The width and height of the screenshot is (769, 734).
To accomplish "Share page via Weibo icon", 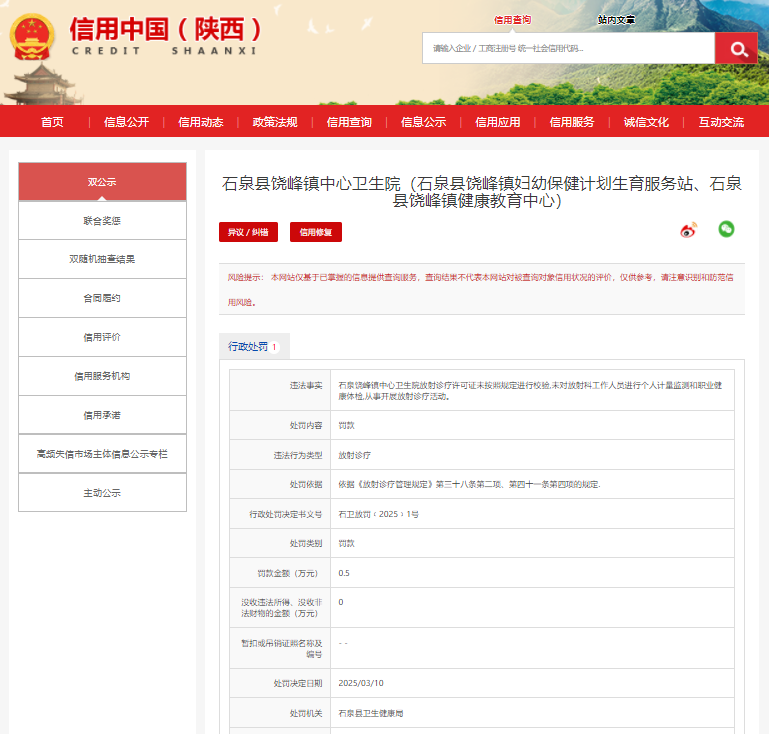I will (x=689, y=229).
